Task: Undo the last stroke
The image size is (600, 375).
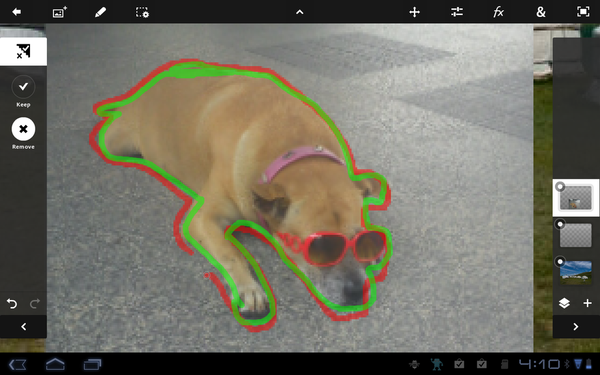Action: (x=12, y=304)
